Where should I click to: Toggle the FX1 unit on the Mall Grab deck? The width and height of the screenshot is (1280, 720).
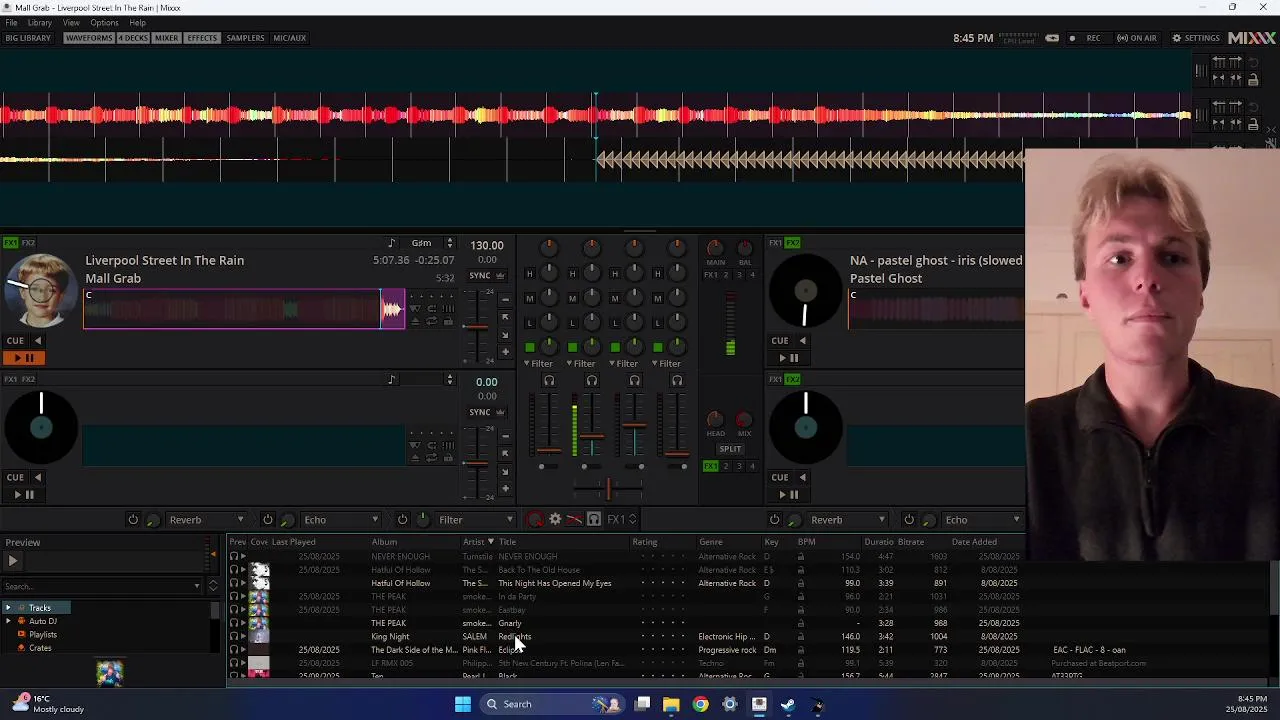click(x=10, y=243)
